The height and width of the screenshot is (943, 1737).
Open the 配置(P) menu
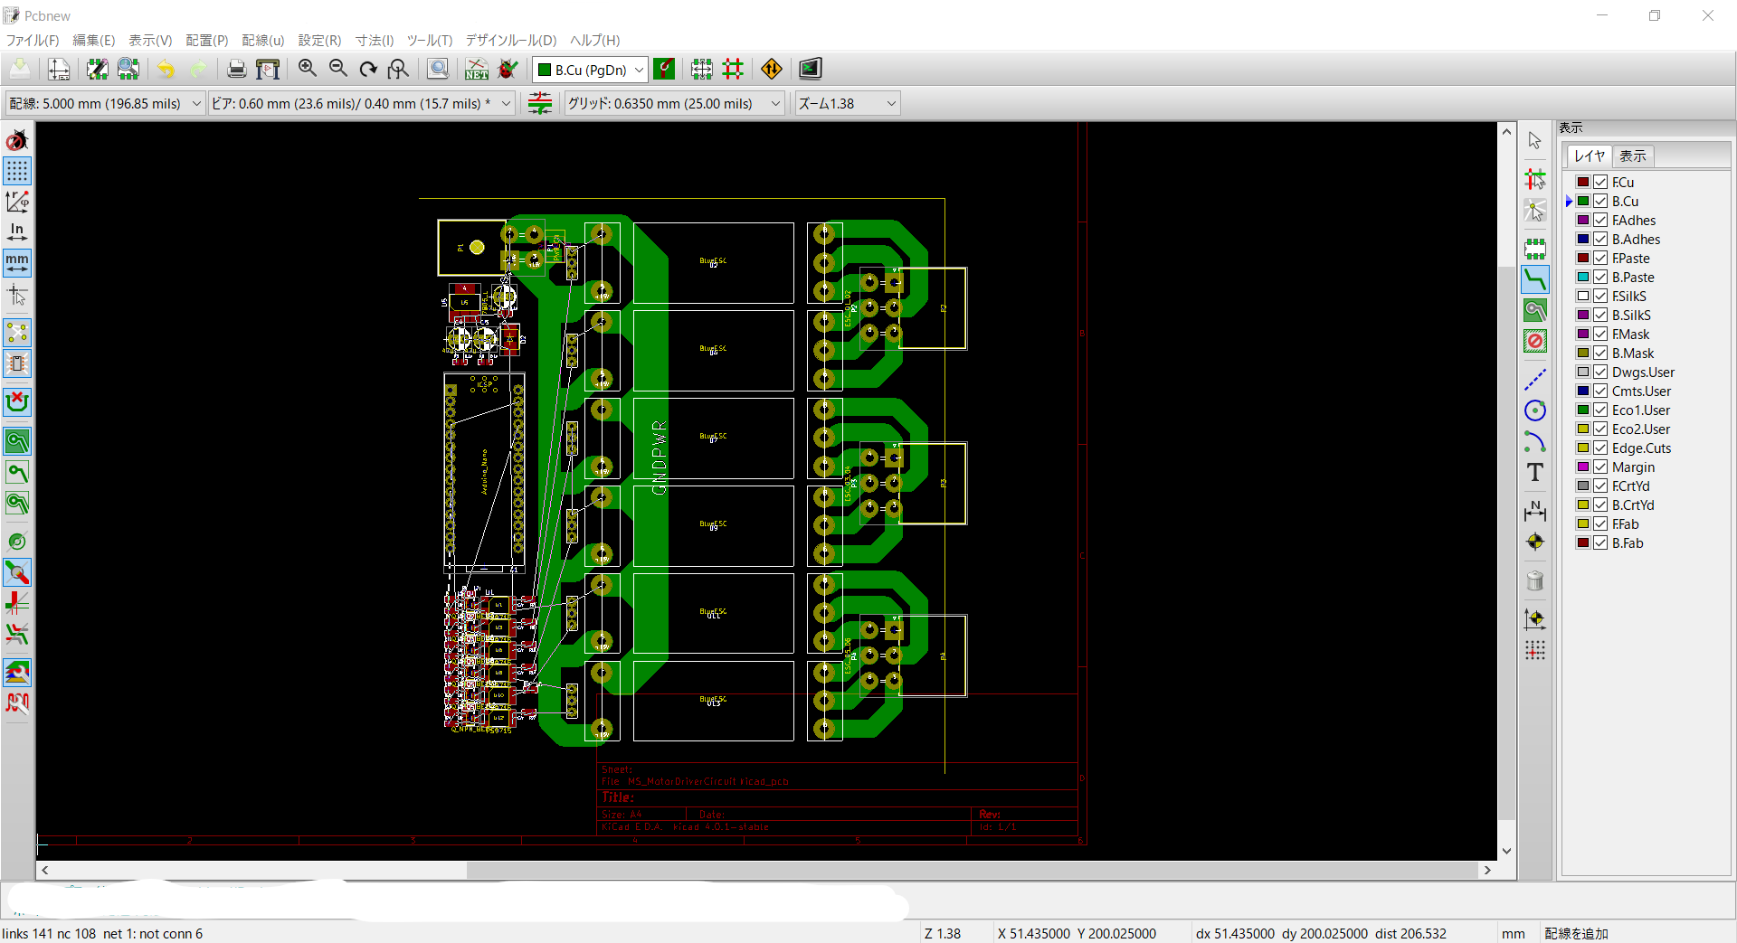click(207, 40)
